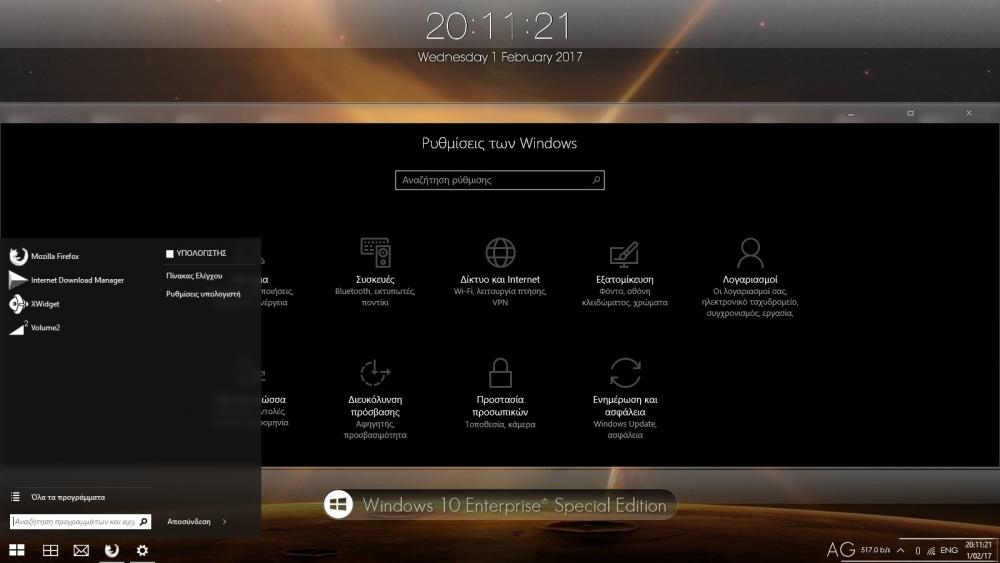Click the Ρυθμίσεις των Windows heading
The image size is (1000, 563).
click(499, 143)
